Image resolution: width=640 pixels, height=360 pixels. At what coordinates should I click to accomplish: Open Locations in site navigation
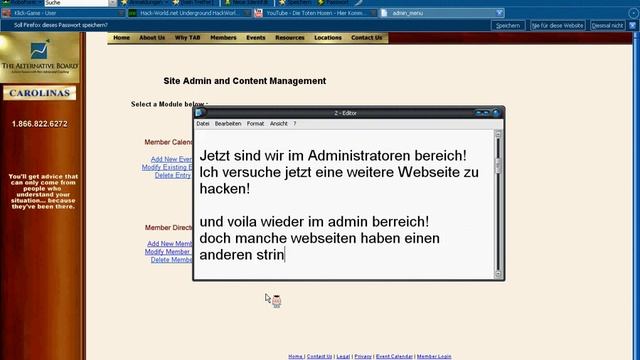[328, 38]
